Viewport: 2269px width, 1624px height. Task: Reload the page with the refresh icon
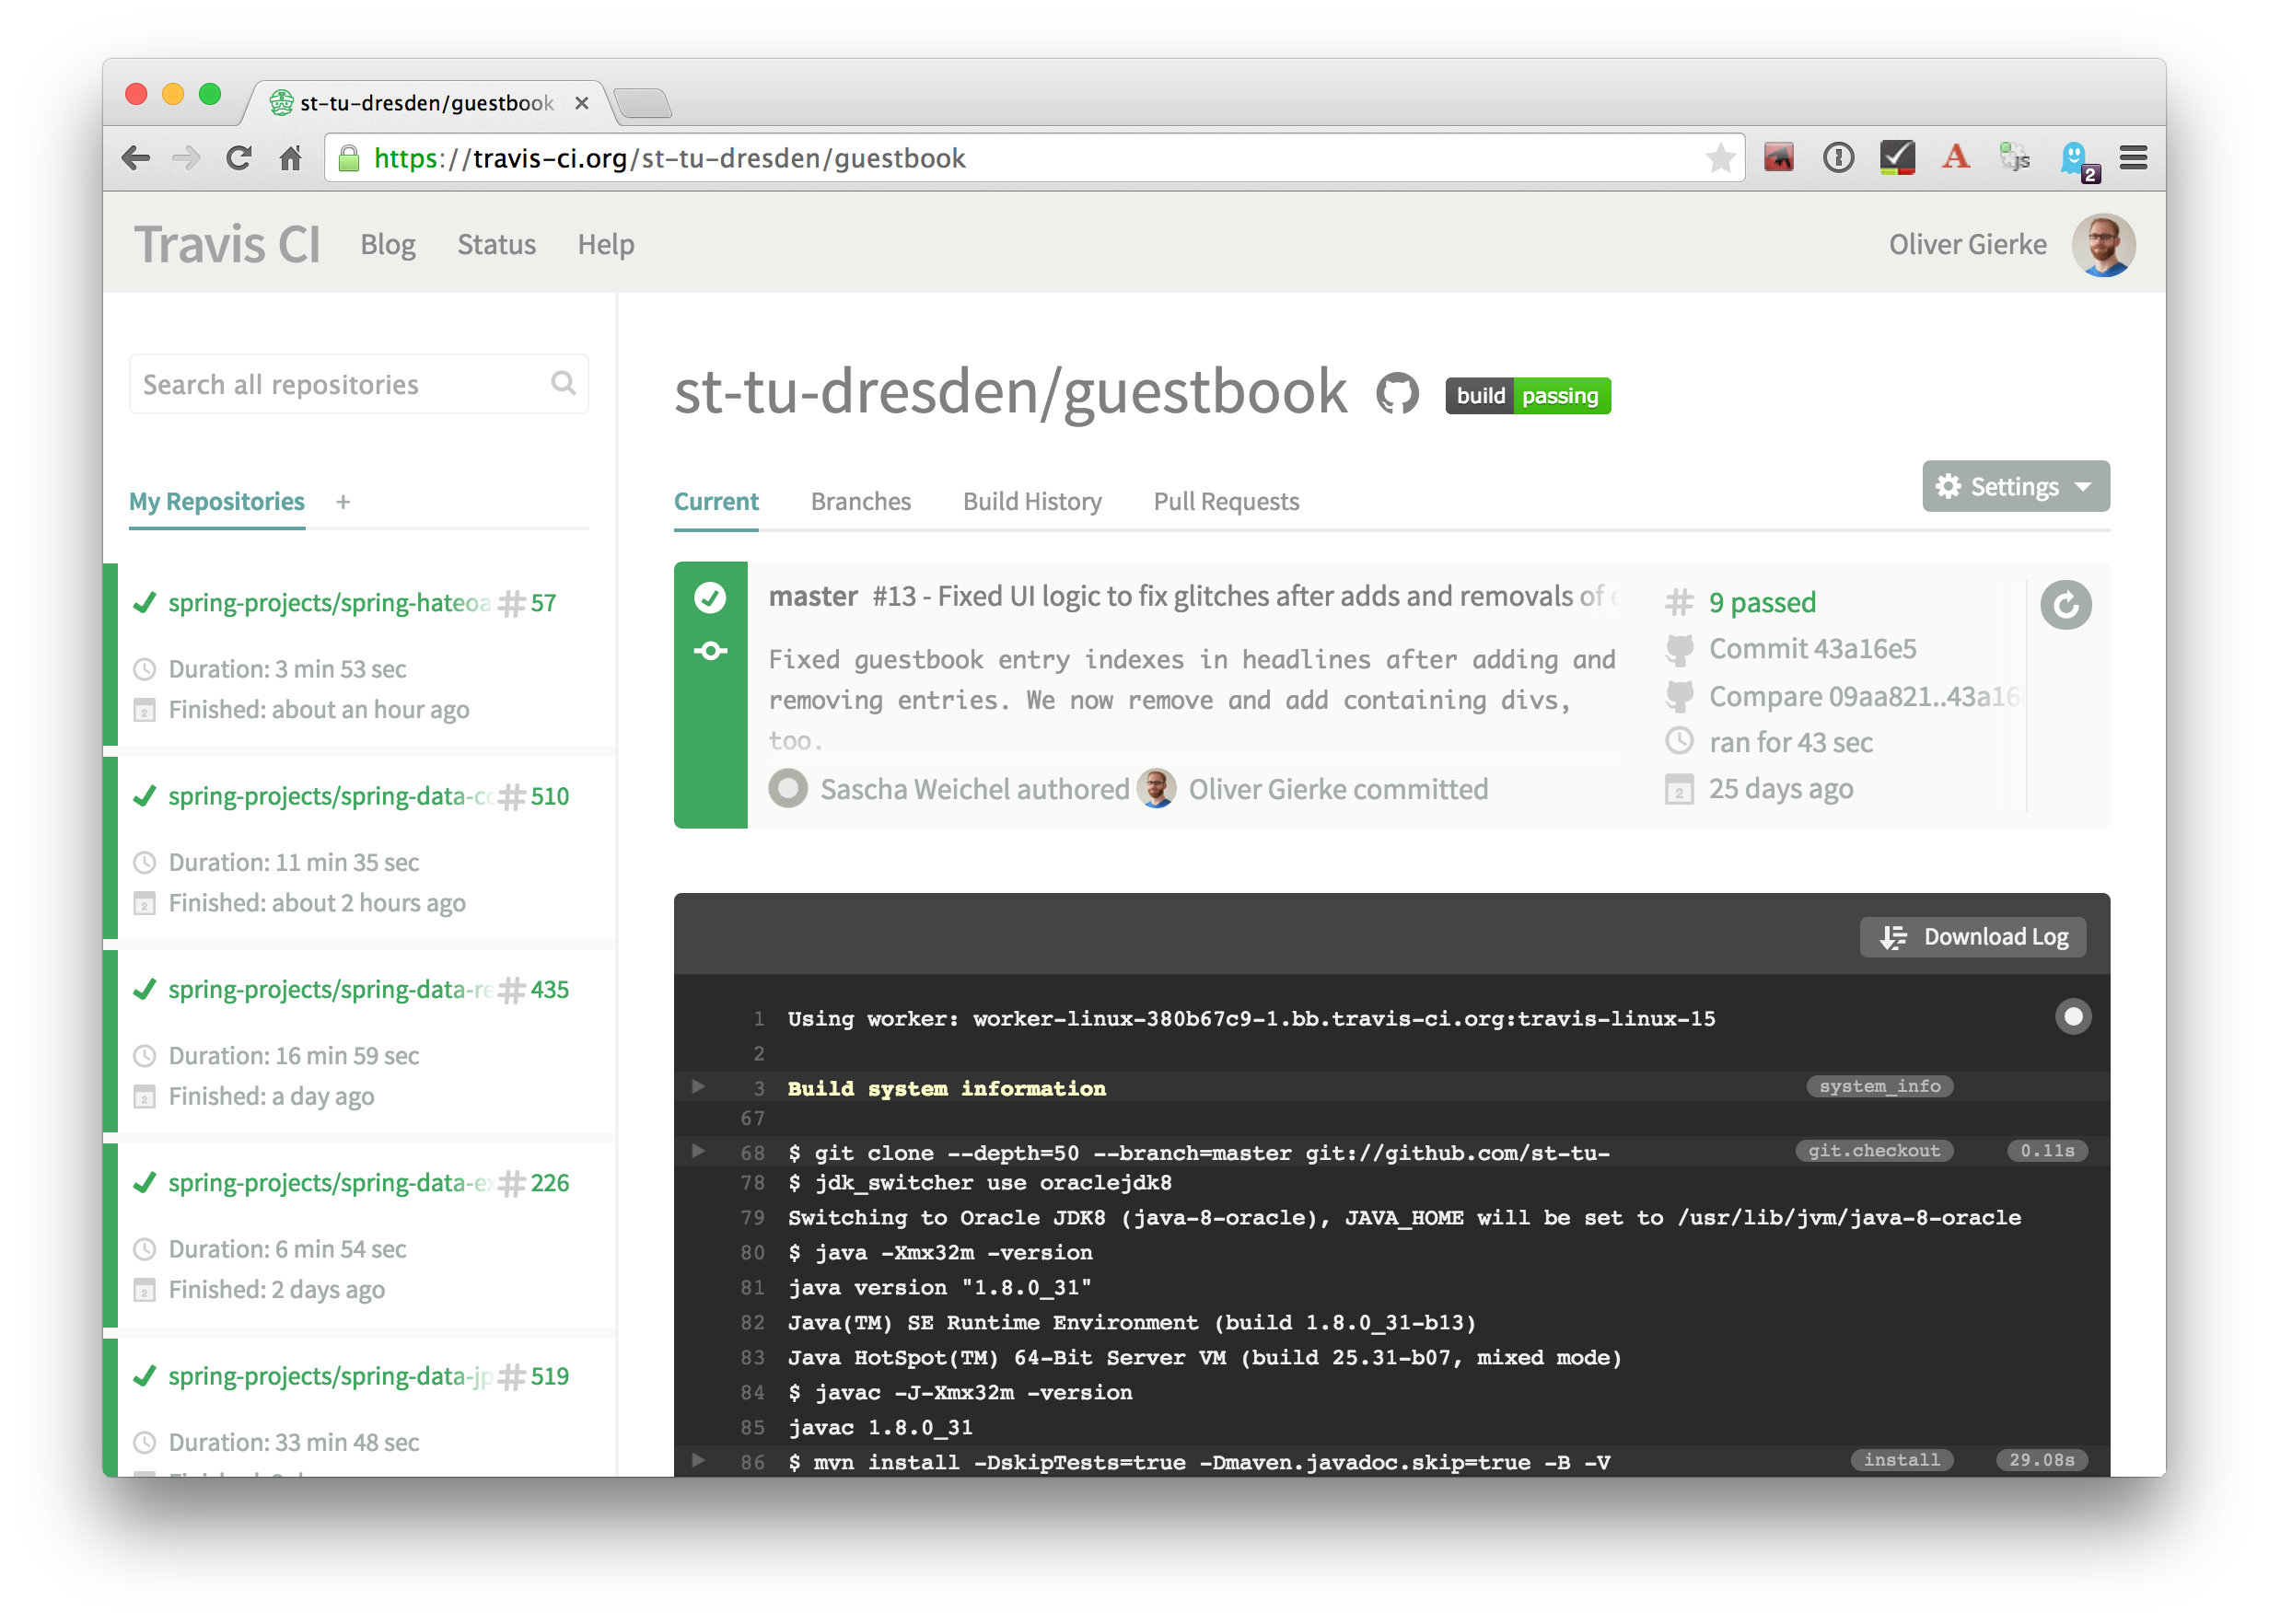point(238,158)
